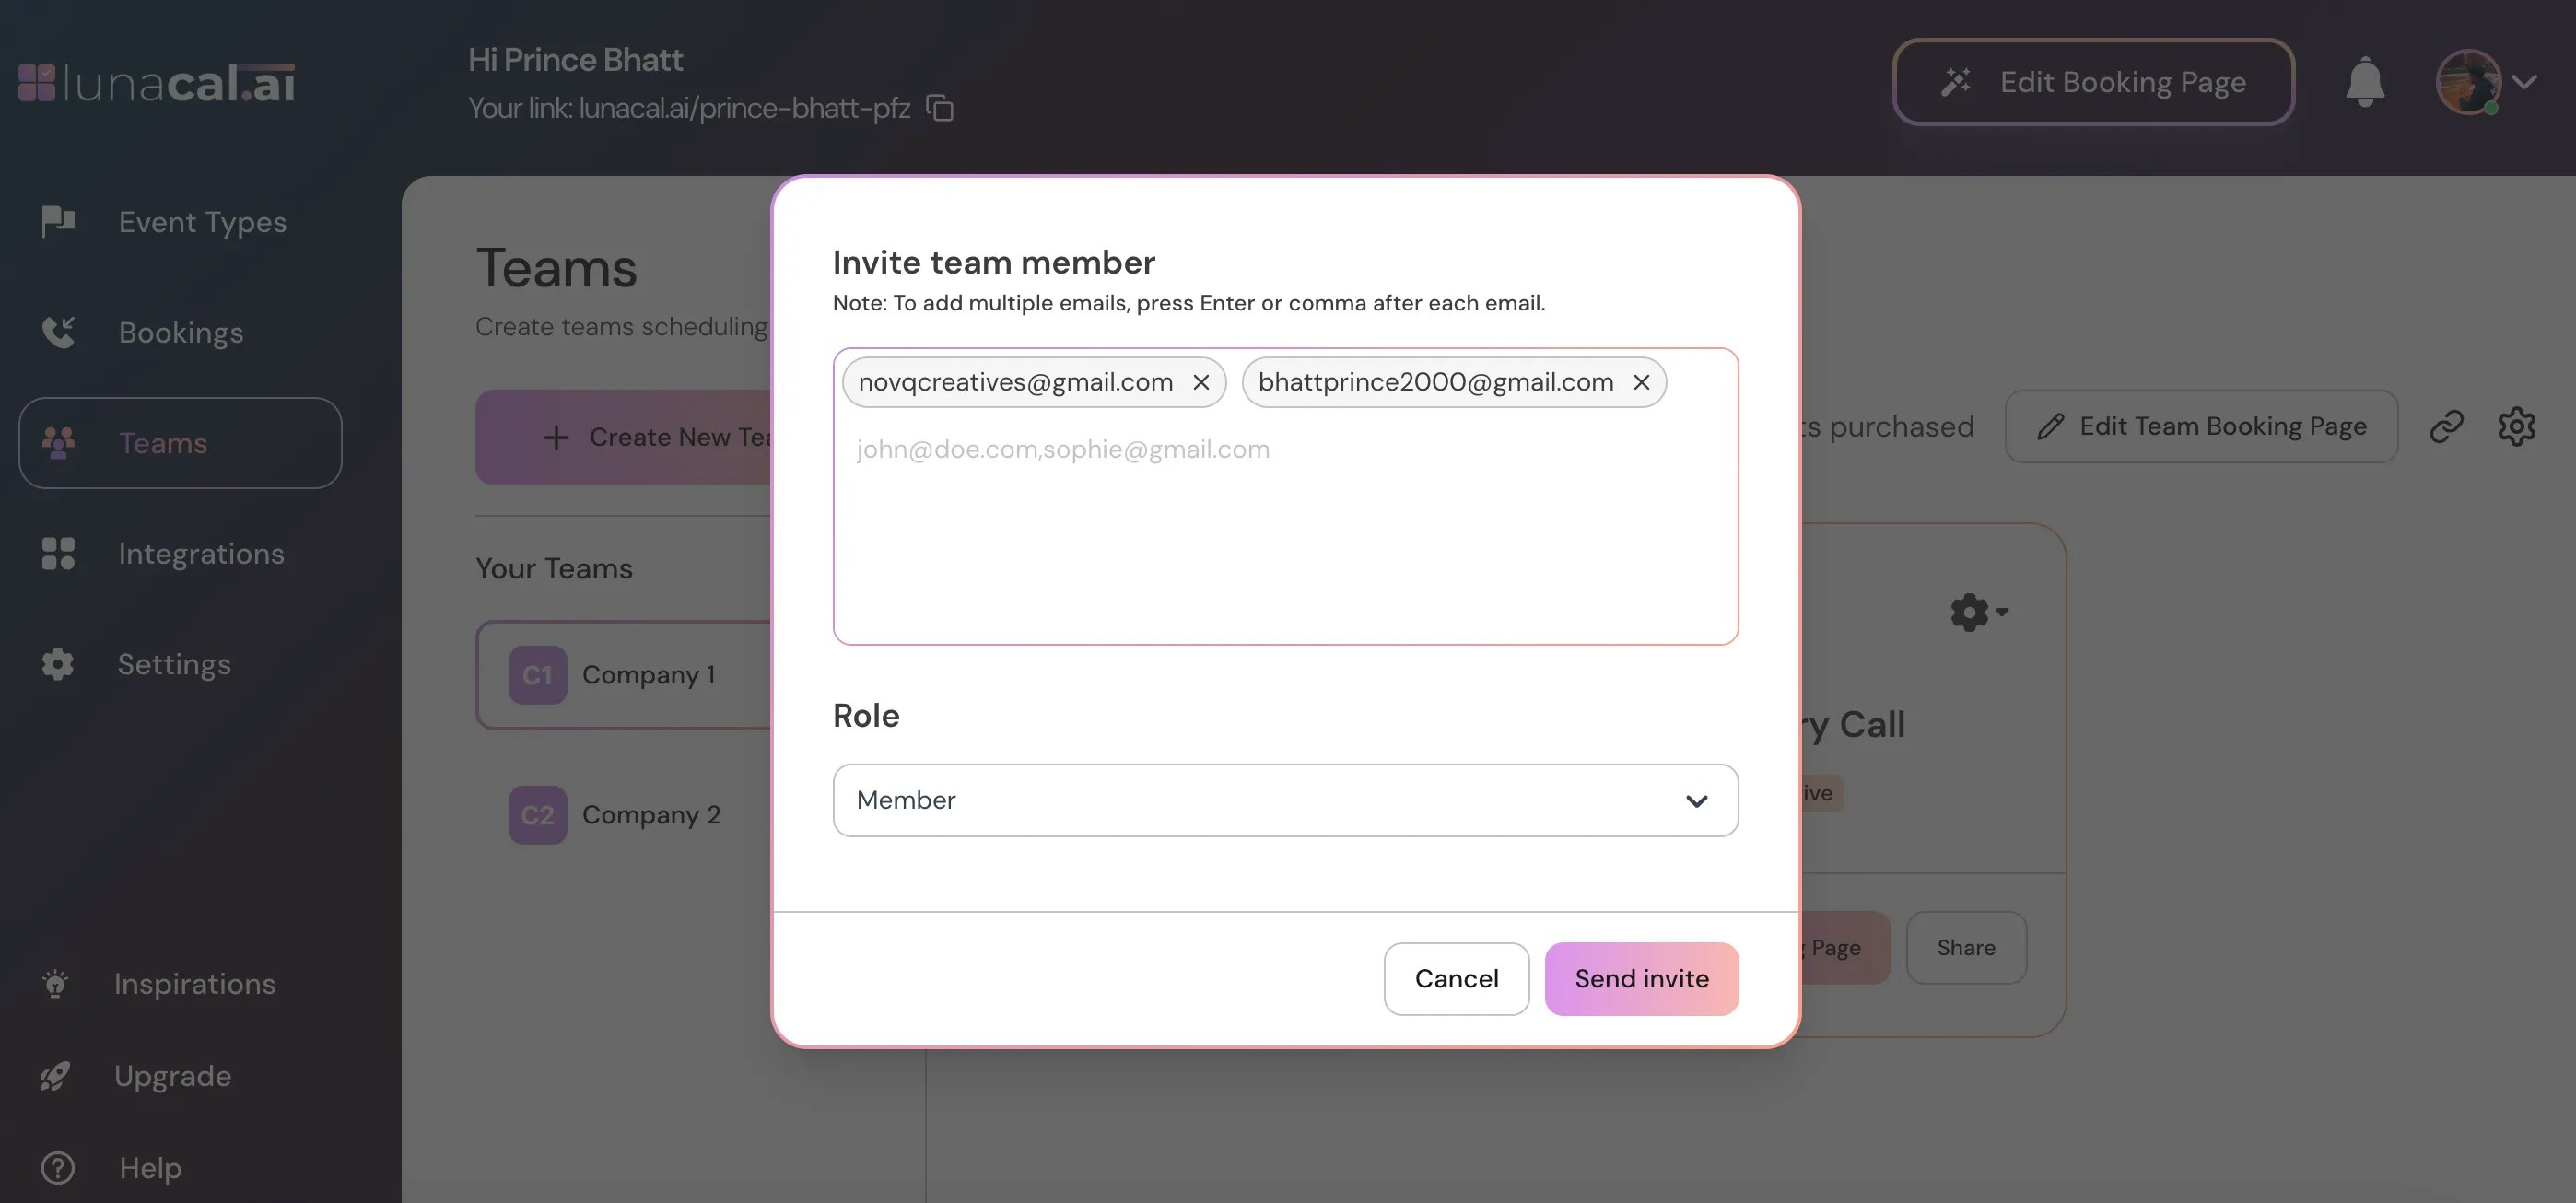This screenshot has width=2576, height=1203.
Task: Click Upgrade rocket item
Action: (172, 1076)
